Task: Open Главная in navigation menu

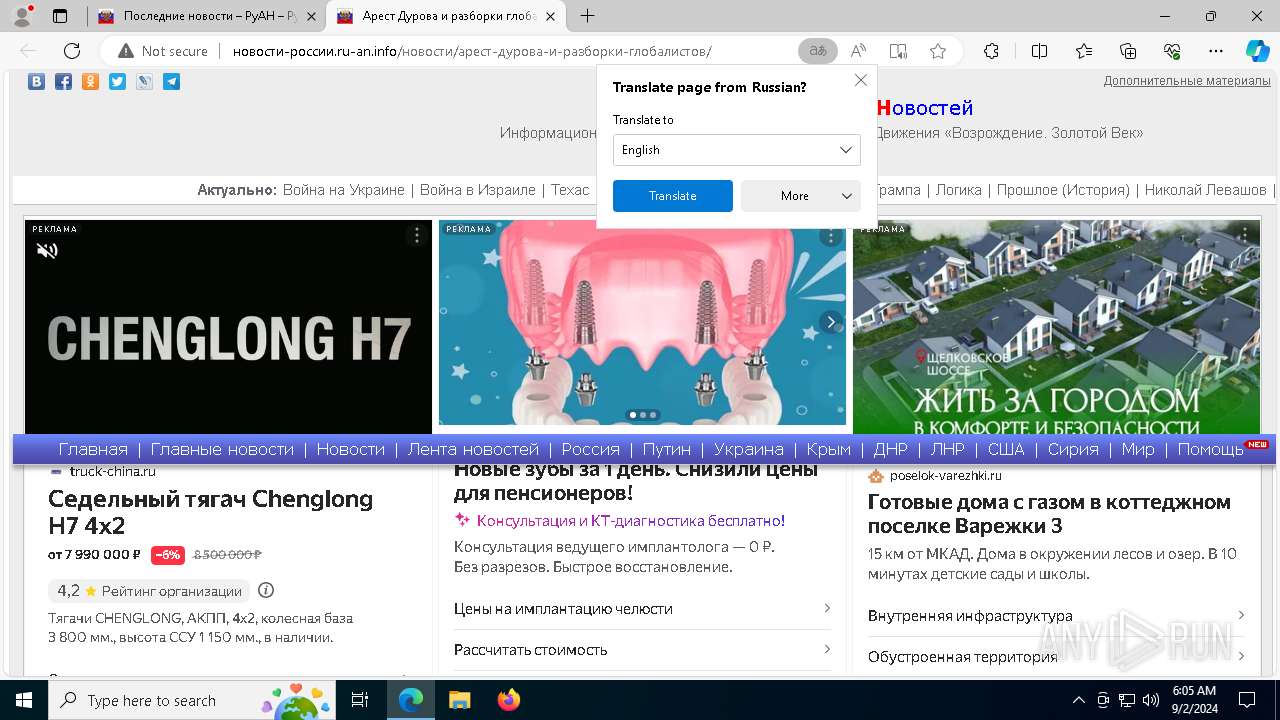Action: tap(93, 449)
